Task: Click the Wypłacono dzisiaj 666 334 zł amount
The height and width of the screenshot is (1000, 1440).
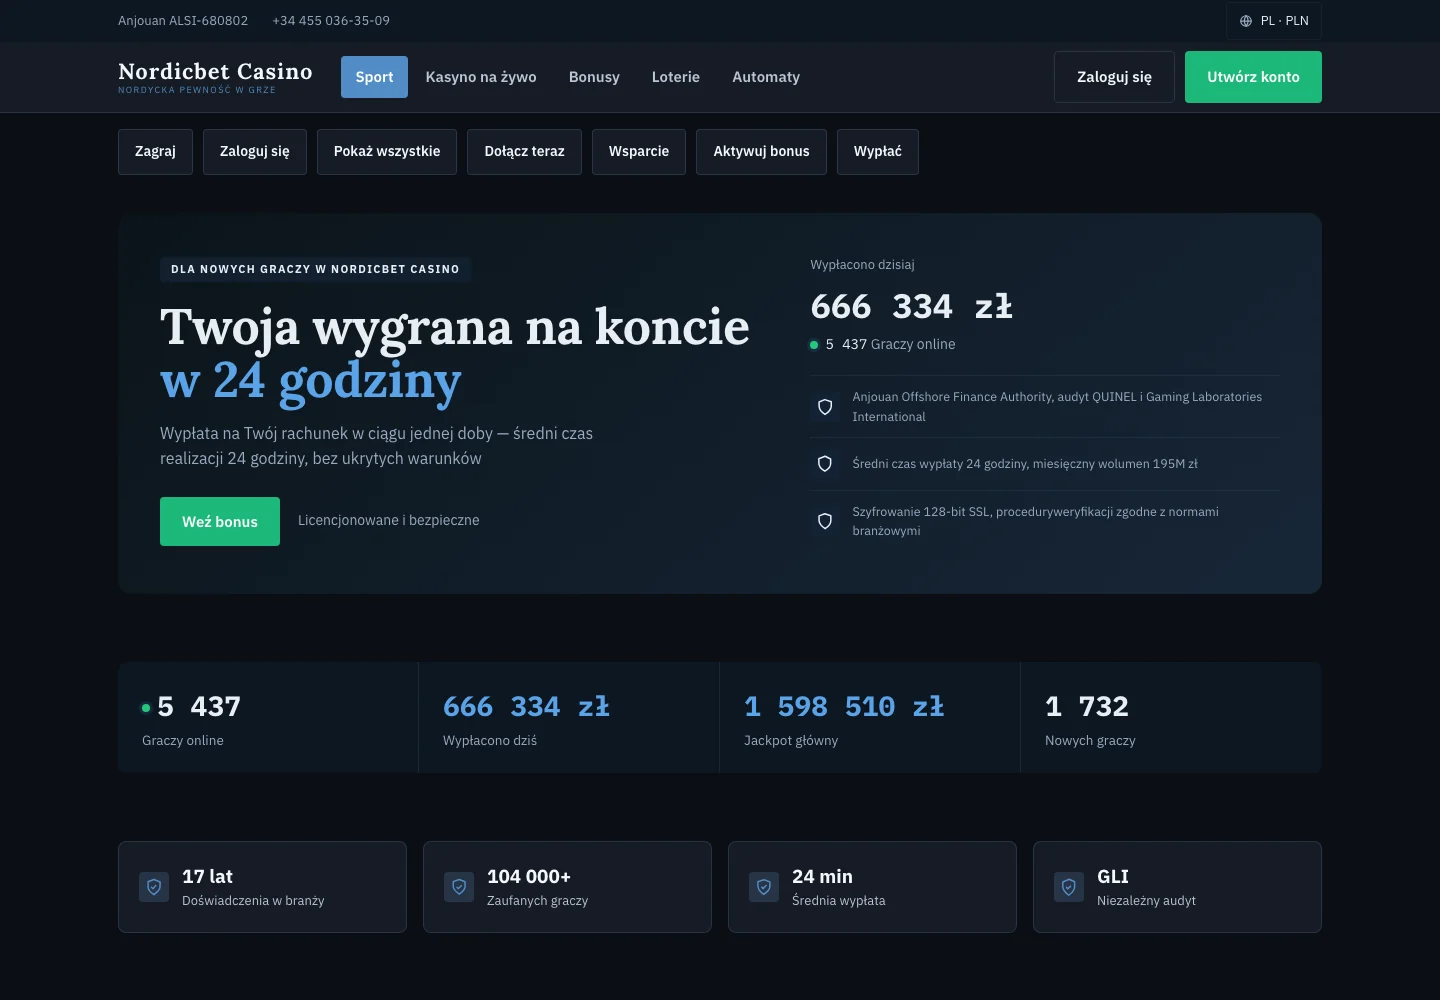Action: (x=911, y=307)
